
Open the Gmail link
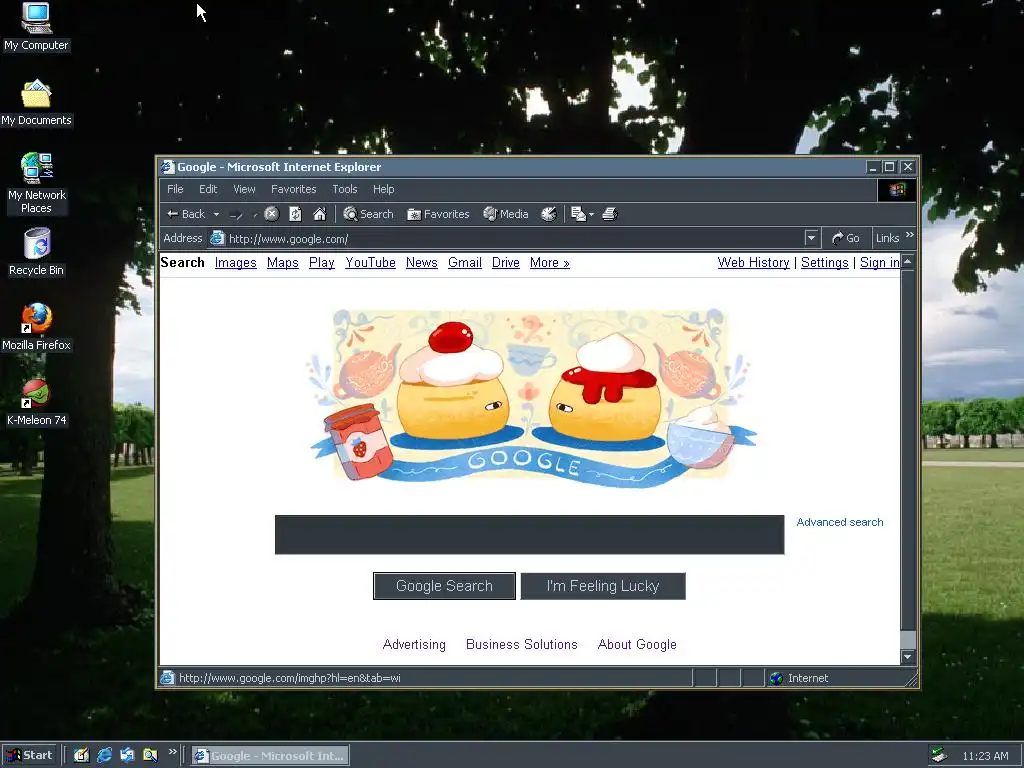(x=465, y=263)
